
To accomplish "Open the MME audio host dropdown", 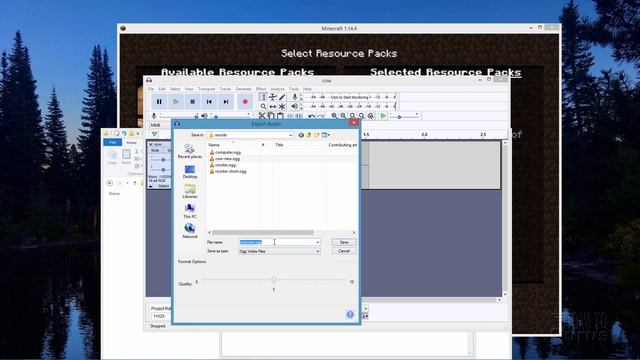I will click(x=160, y=125).
